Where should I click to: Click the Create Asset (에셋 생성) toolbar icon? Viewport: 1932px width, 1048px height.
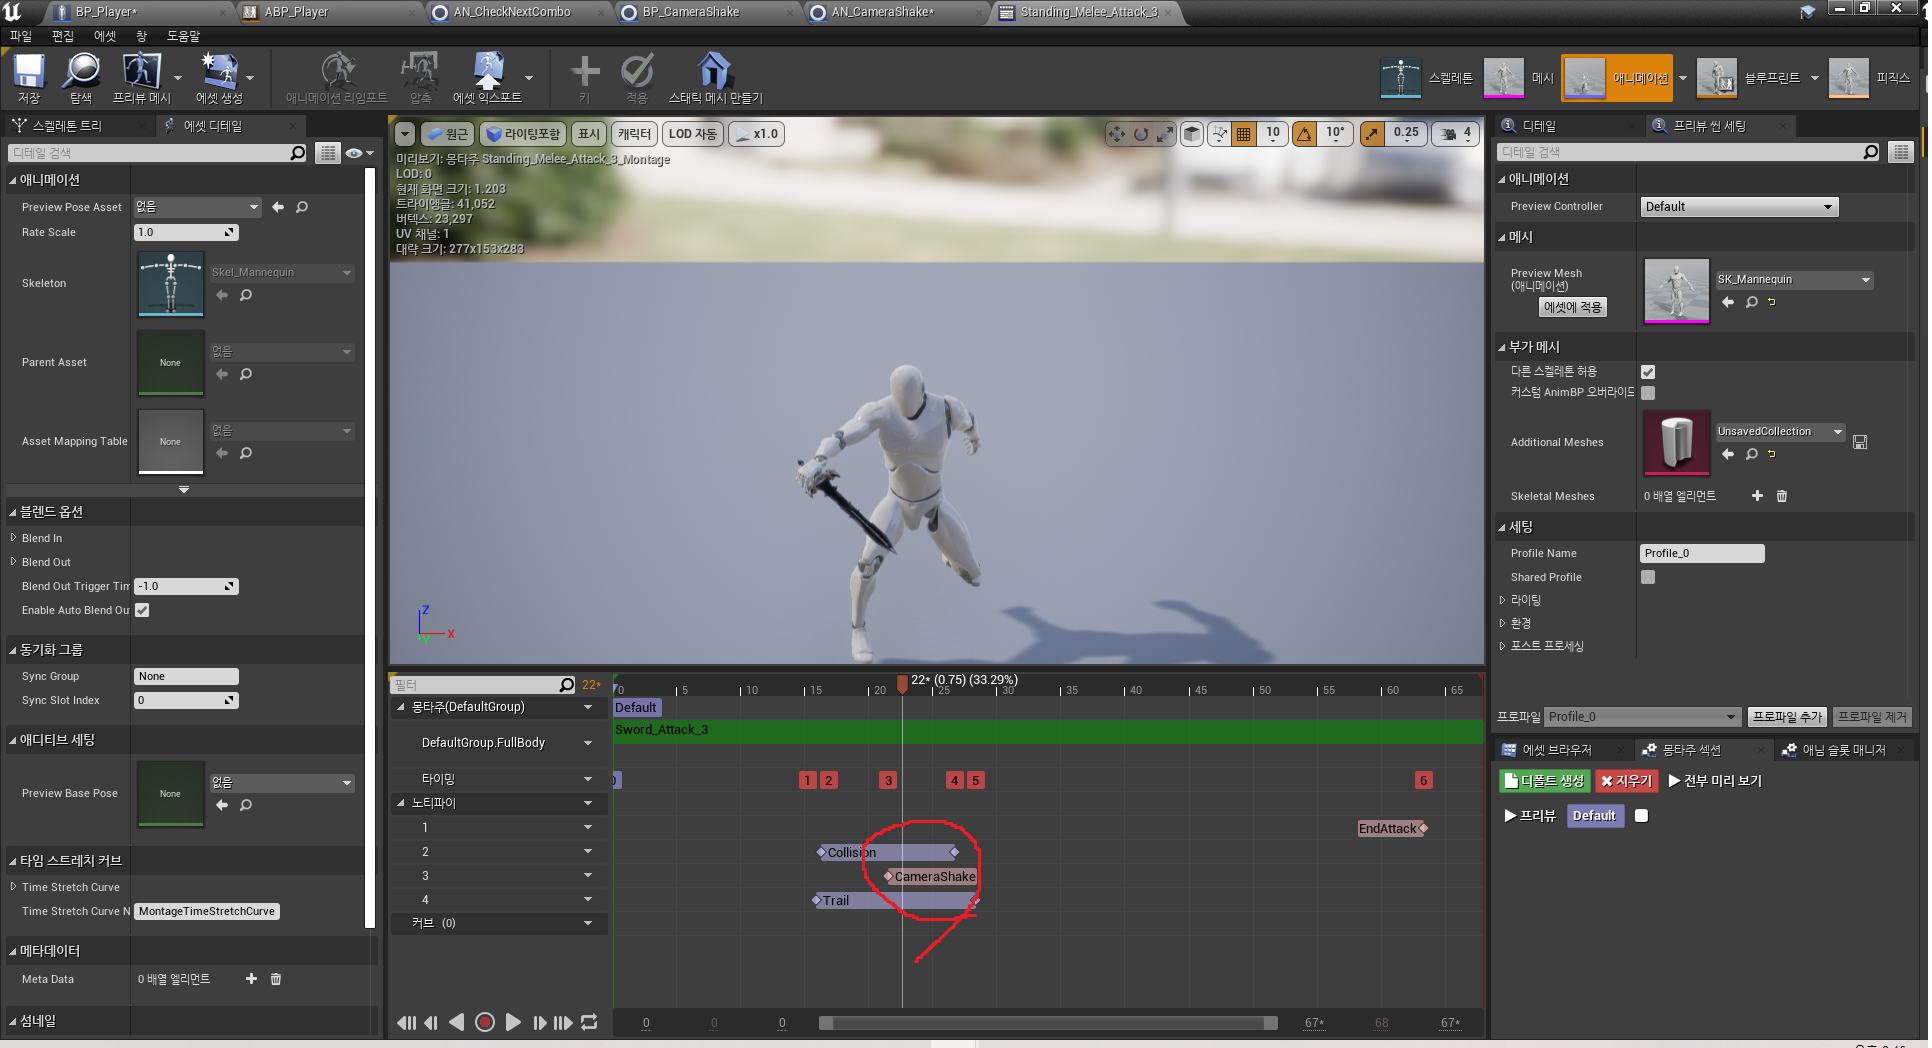[219, 78]
